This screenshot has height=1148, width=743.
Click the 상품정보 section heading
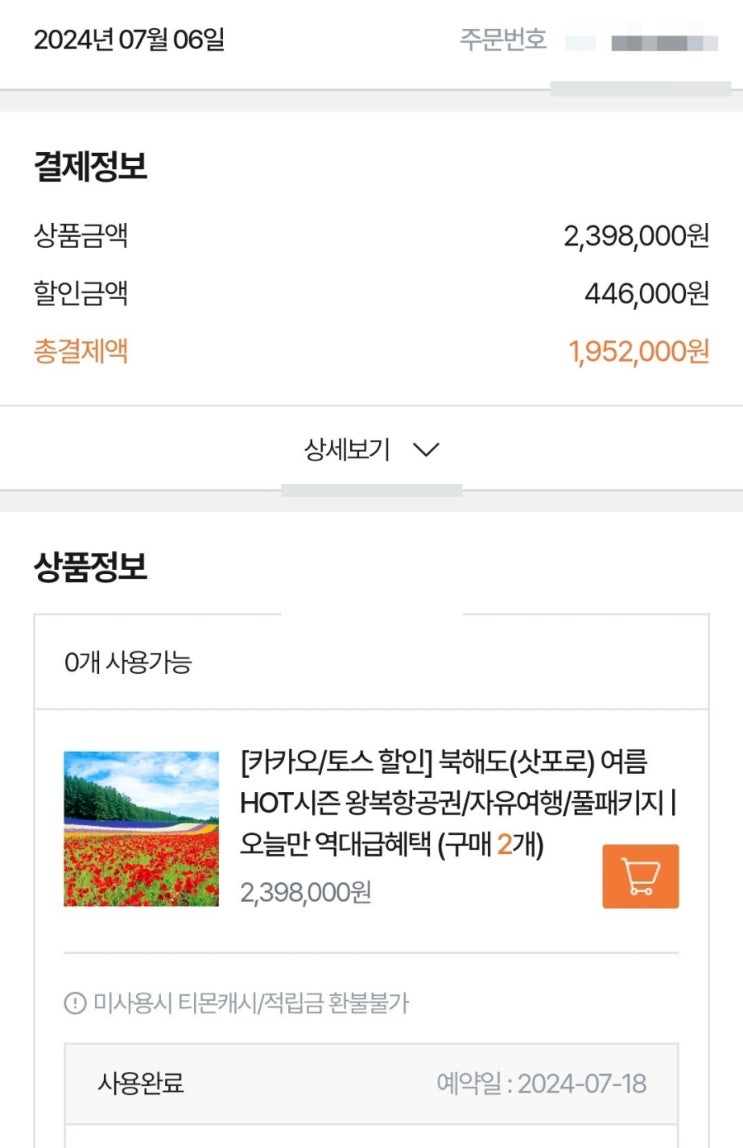[x=91, y=567]
